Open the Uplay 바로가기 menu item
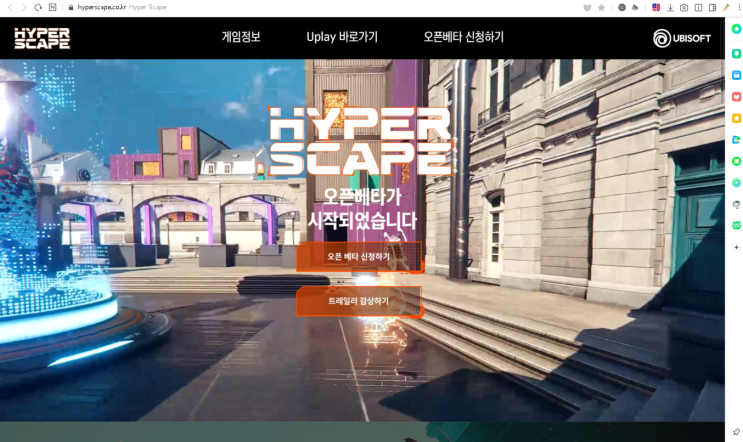743x442 pixels. pyautogui.click(x=342, y=37)
